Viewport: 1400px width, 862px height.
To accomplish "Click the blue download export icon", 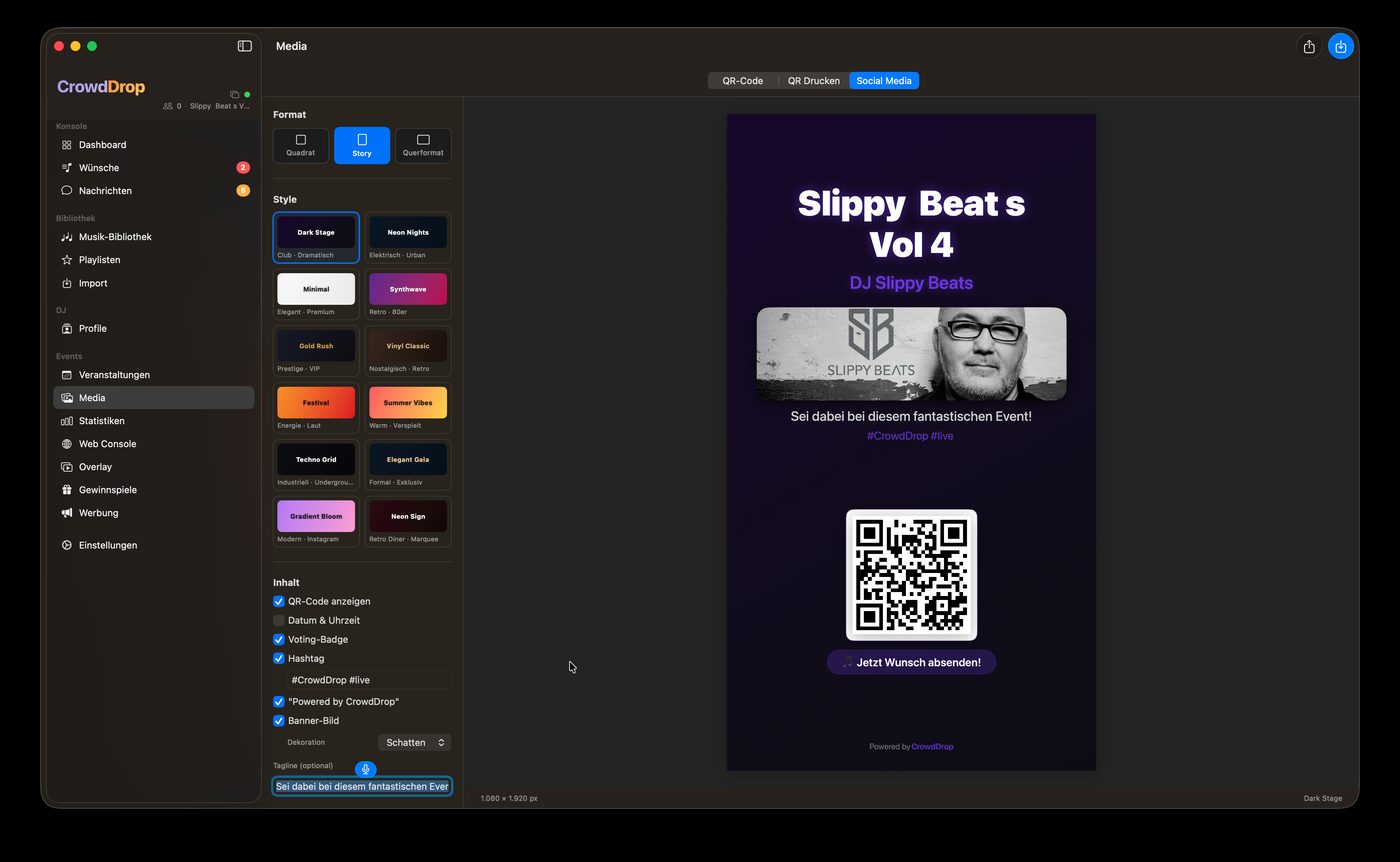I will [x=1341, y=47].
